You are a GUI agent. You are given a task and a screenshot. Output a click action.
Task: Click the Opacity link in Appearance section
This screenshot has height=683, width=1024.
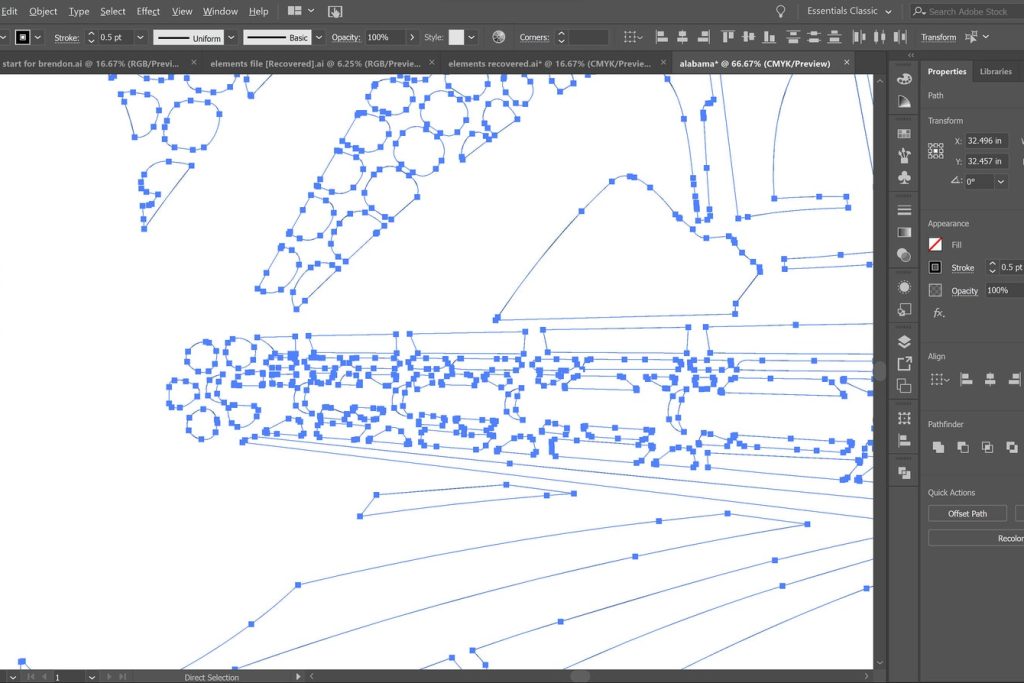click(x=964, y=291)
